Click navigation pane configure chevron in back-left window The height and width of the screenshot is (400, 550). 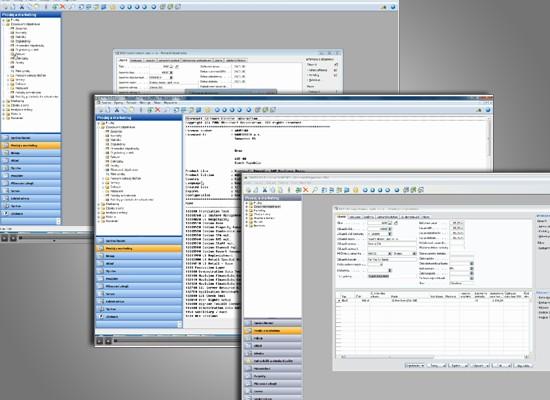pos(58,221)
